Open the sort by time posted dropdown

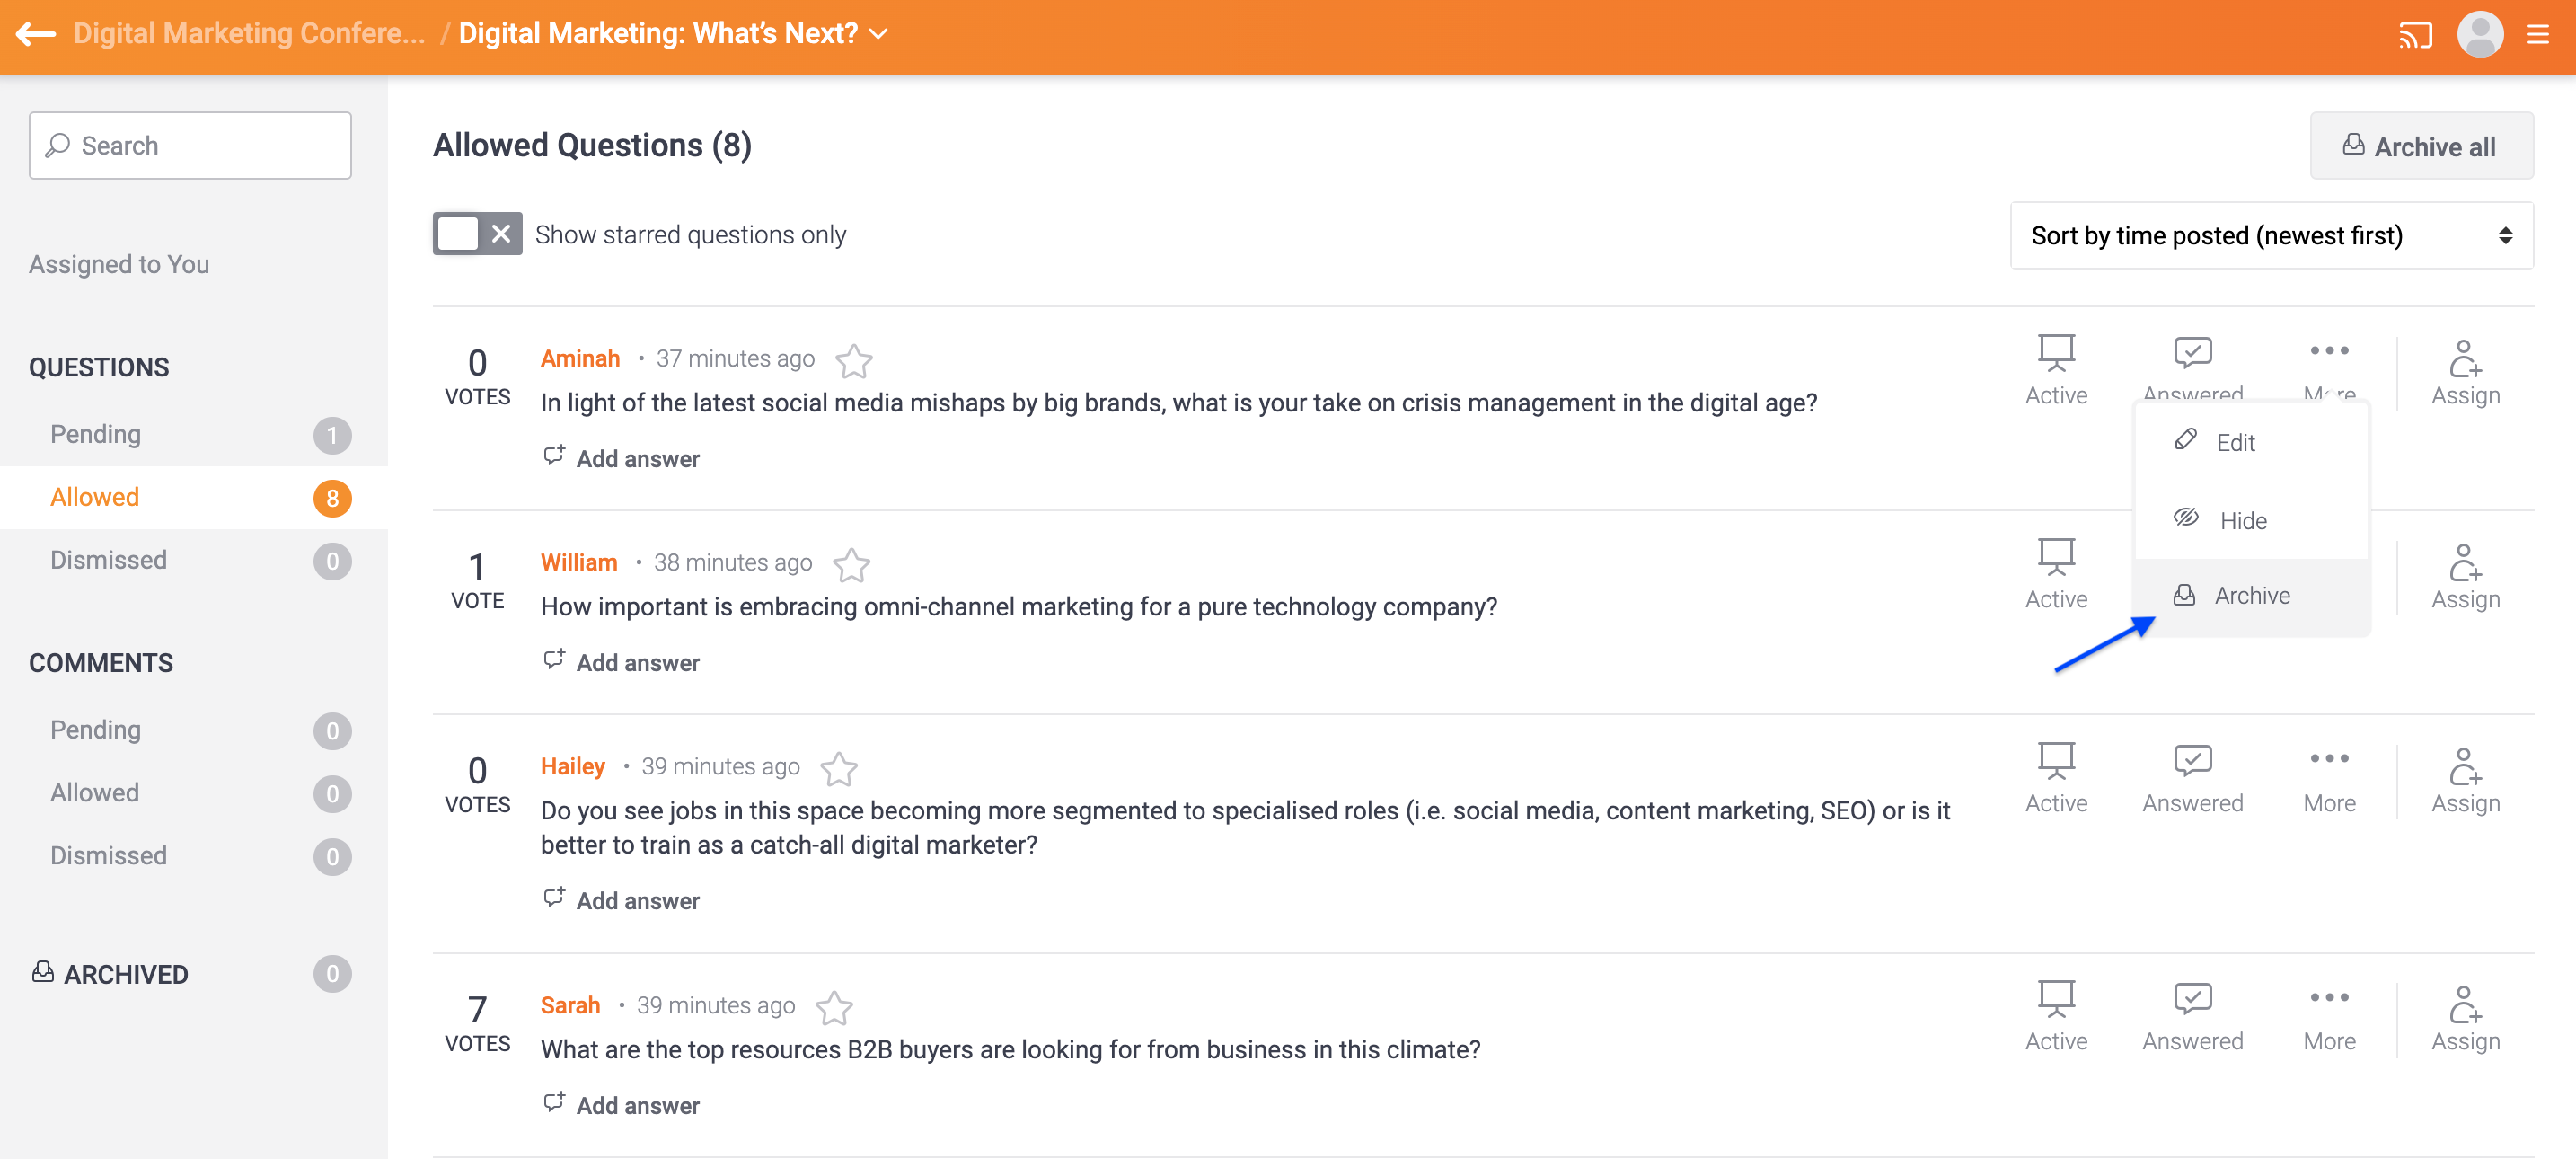(2271, 236)
